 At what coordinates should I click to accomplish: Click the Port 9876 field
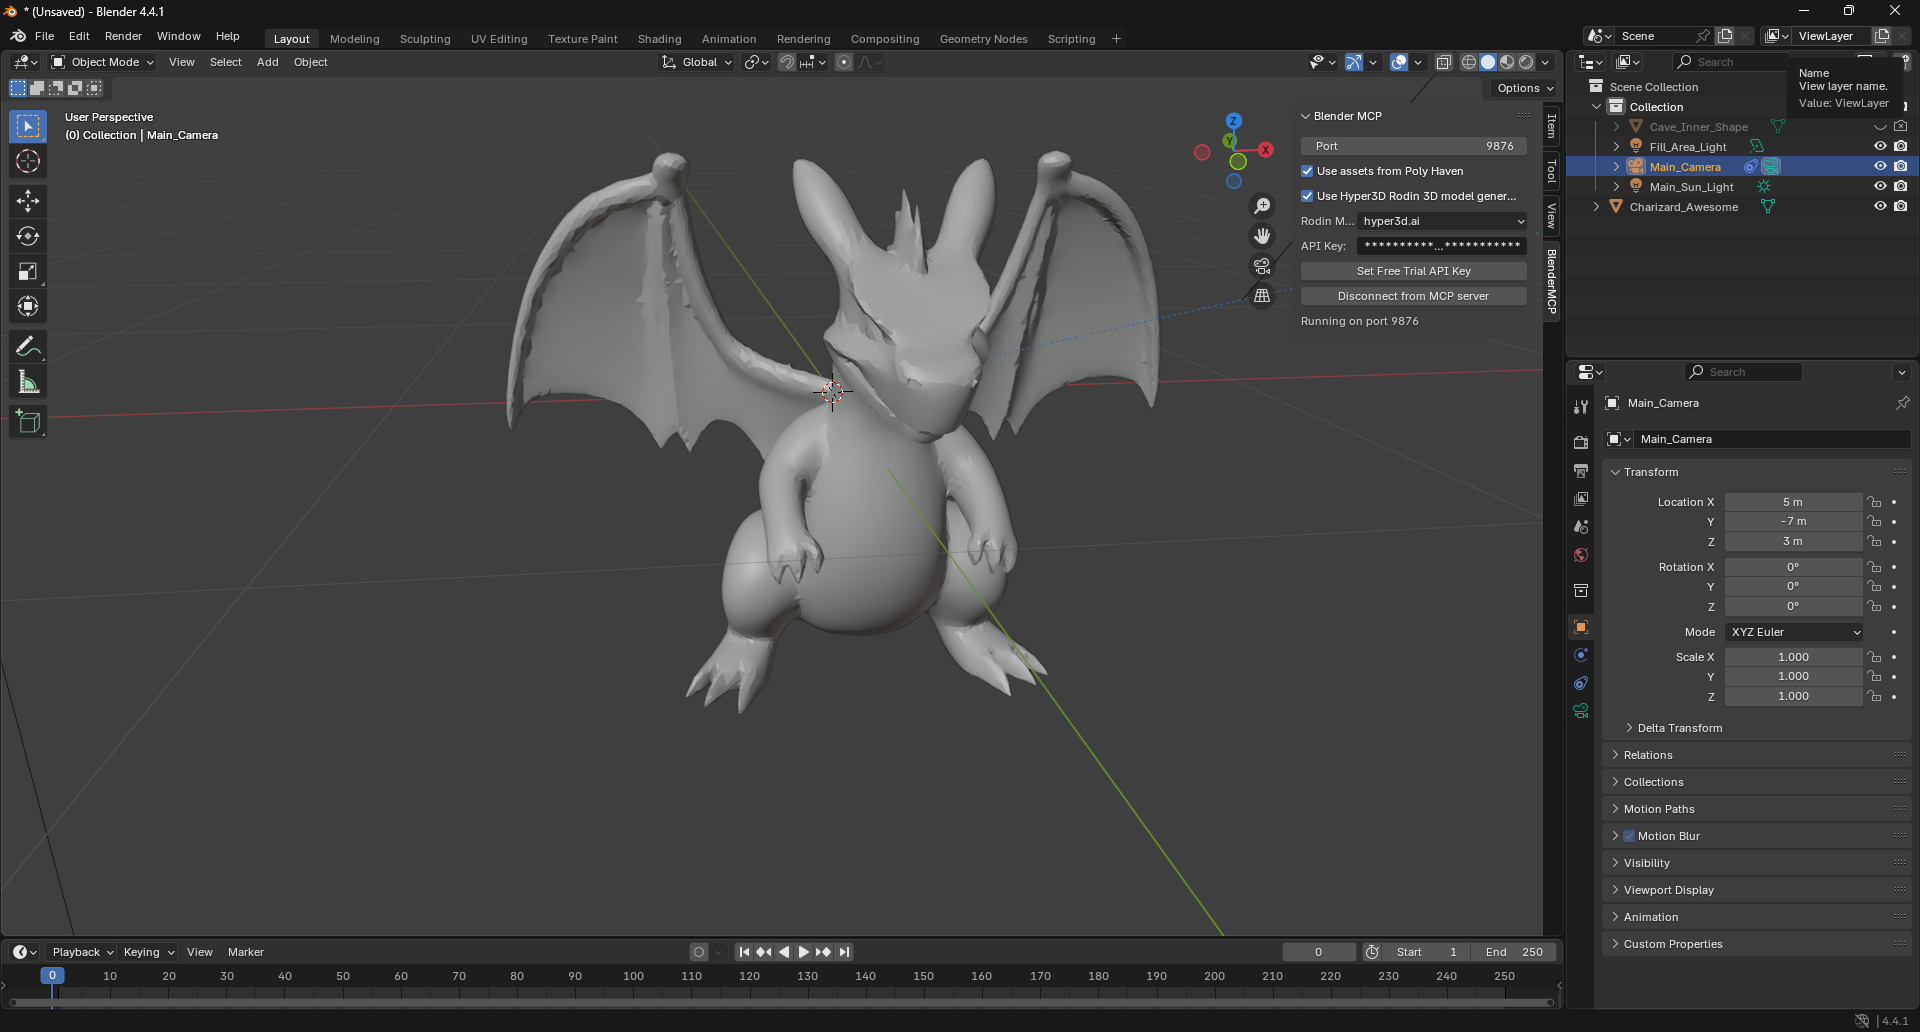tap(1413, 146)
